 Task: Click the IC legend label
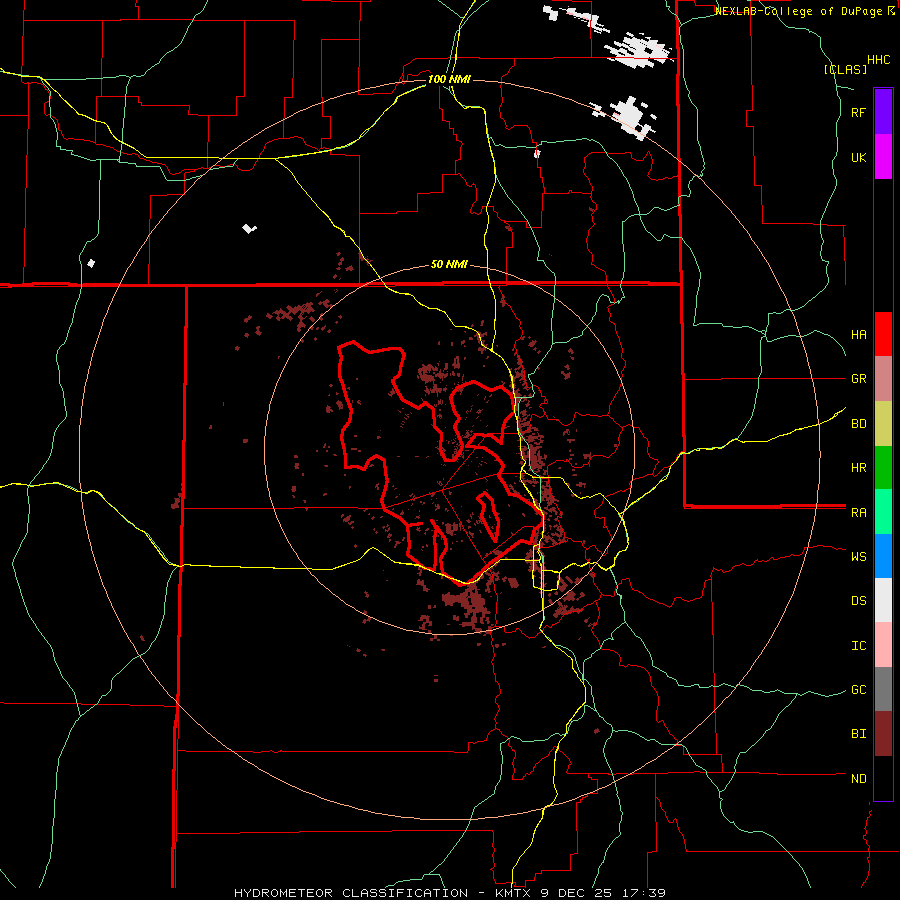coord(858,646)
